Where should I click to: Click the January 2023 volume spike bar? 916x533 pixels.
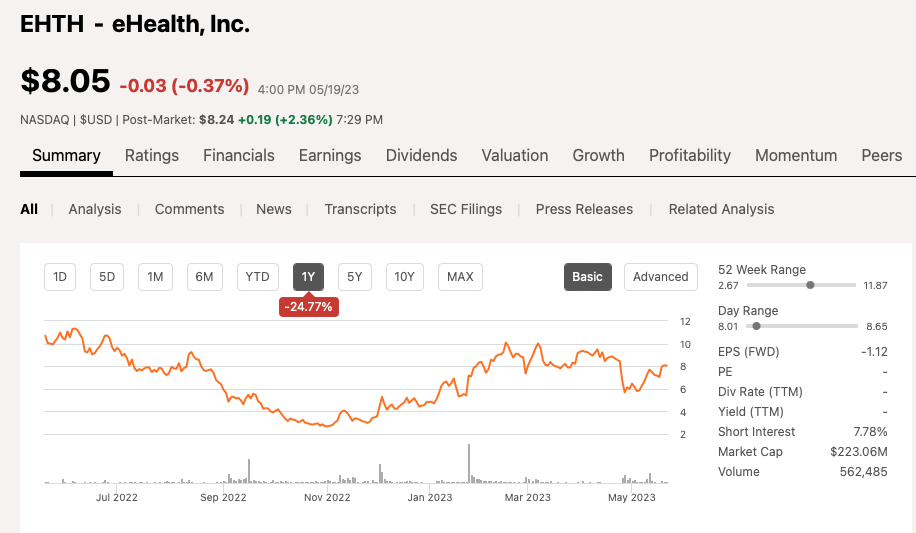coord(468,466)
